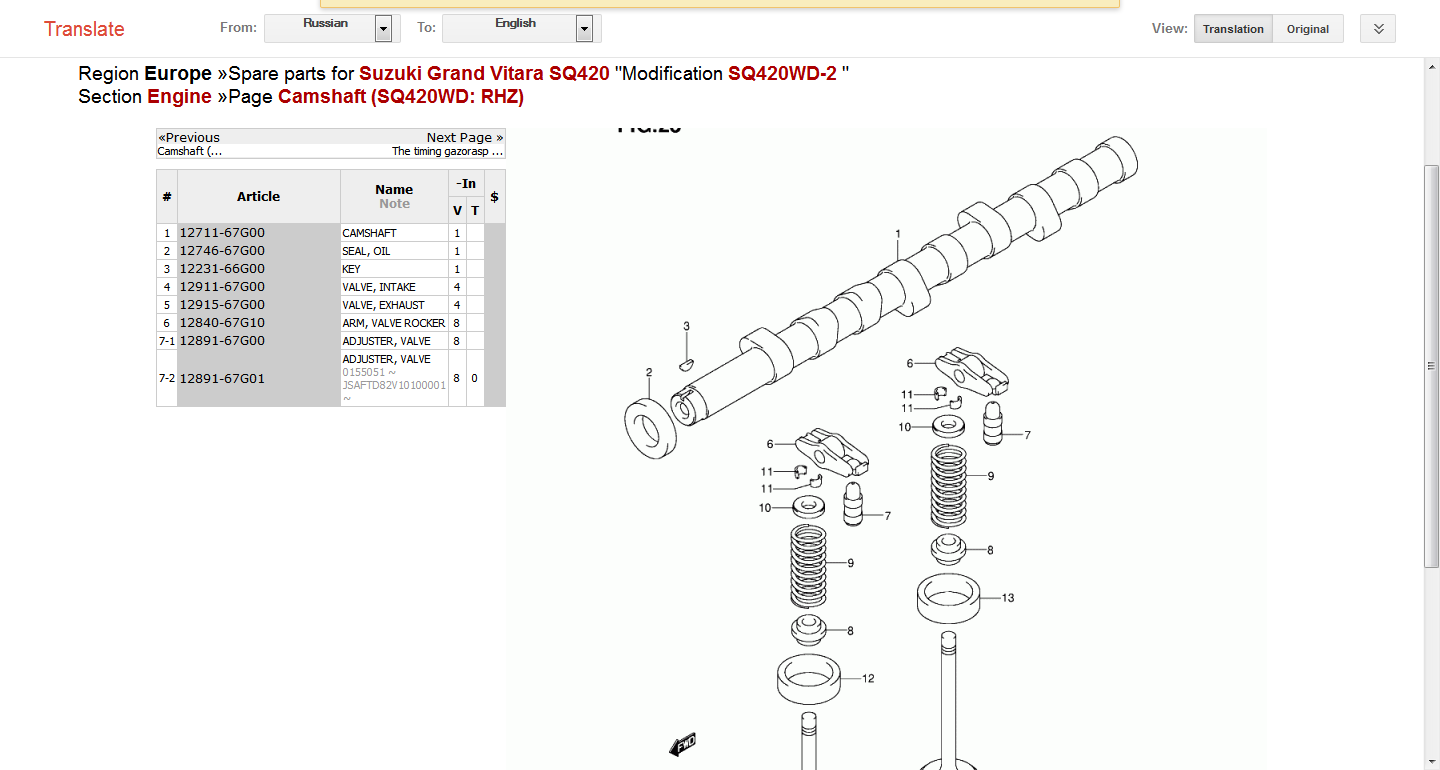The width and height of the screenshot is (1440, 770).
Task: Select the ARM, VALVE ROCKER name cell
Action: (394, 323)
